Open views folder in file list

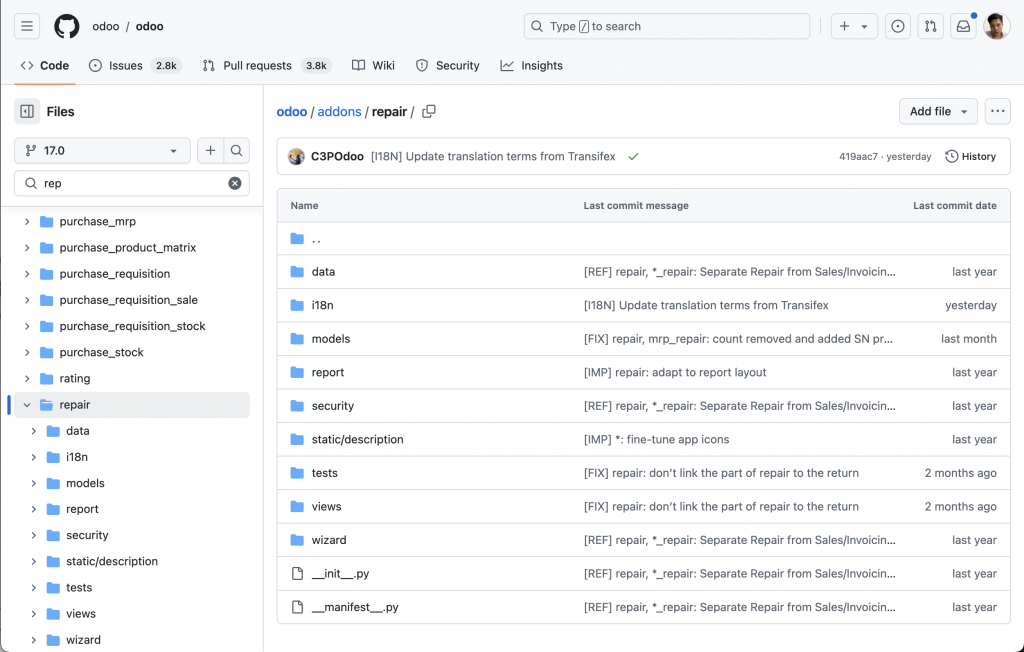[x=327, y=506]
